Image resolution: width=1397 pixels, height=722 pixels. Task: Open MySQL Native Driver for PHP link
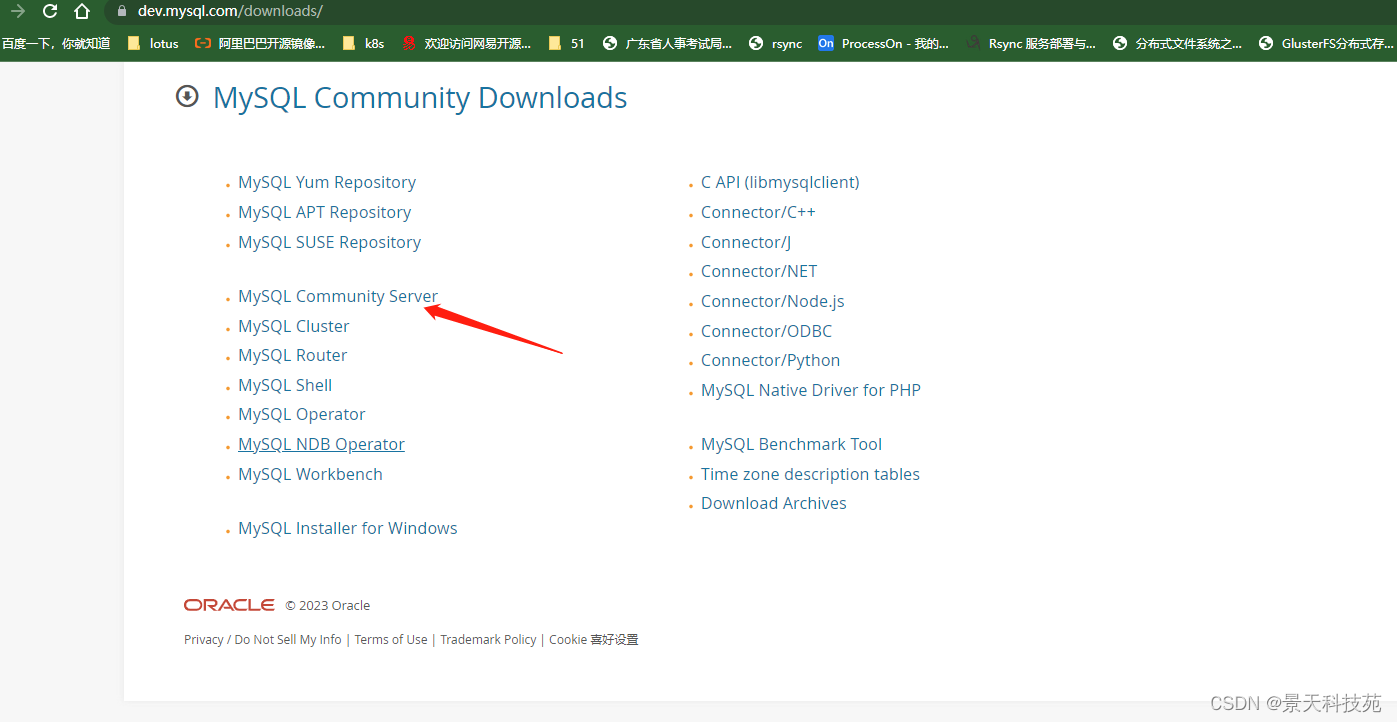811,390
